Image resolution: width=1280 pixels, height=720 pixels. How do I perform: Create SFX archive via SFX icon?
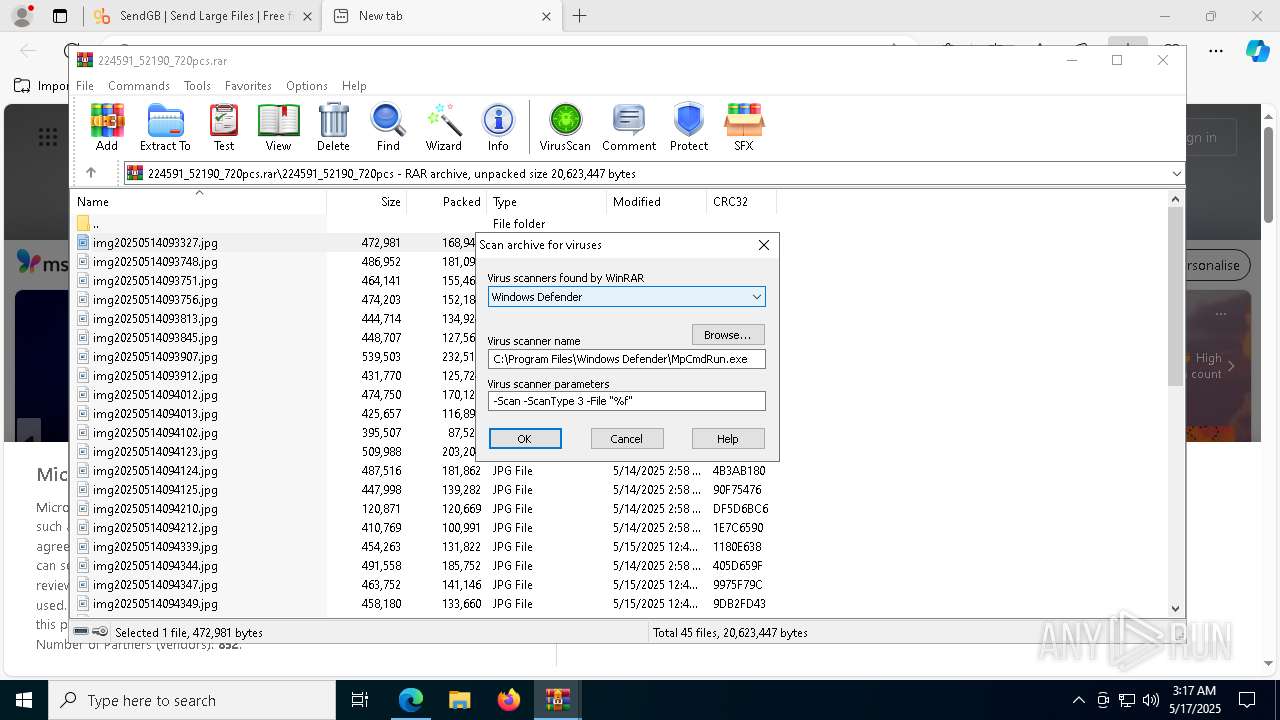pyautogui.click(x=743, y=127)
